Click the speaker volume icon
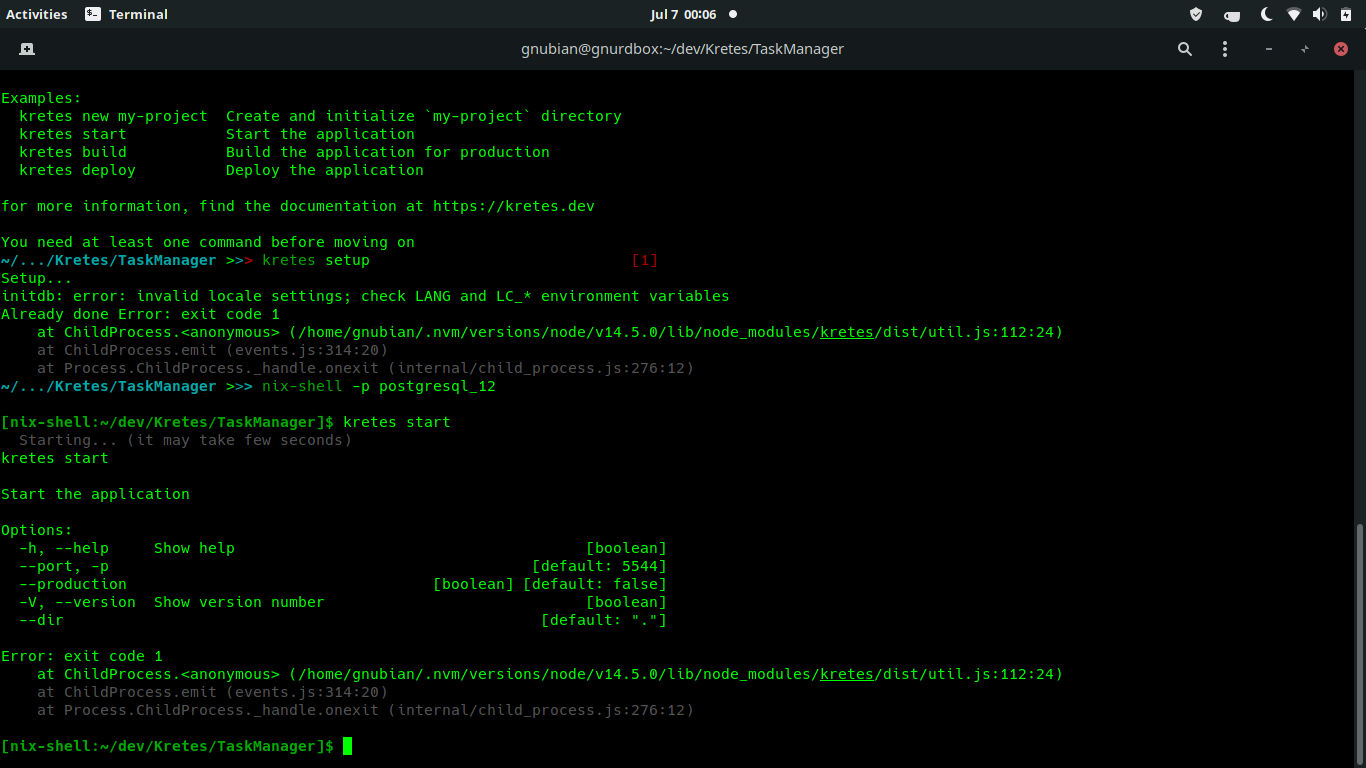Screen dimensions: 1366x768 click(1318, 14)
